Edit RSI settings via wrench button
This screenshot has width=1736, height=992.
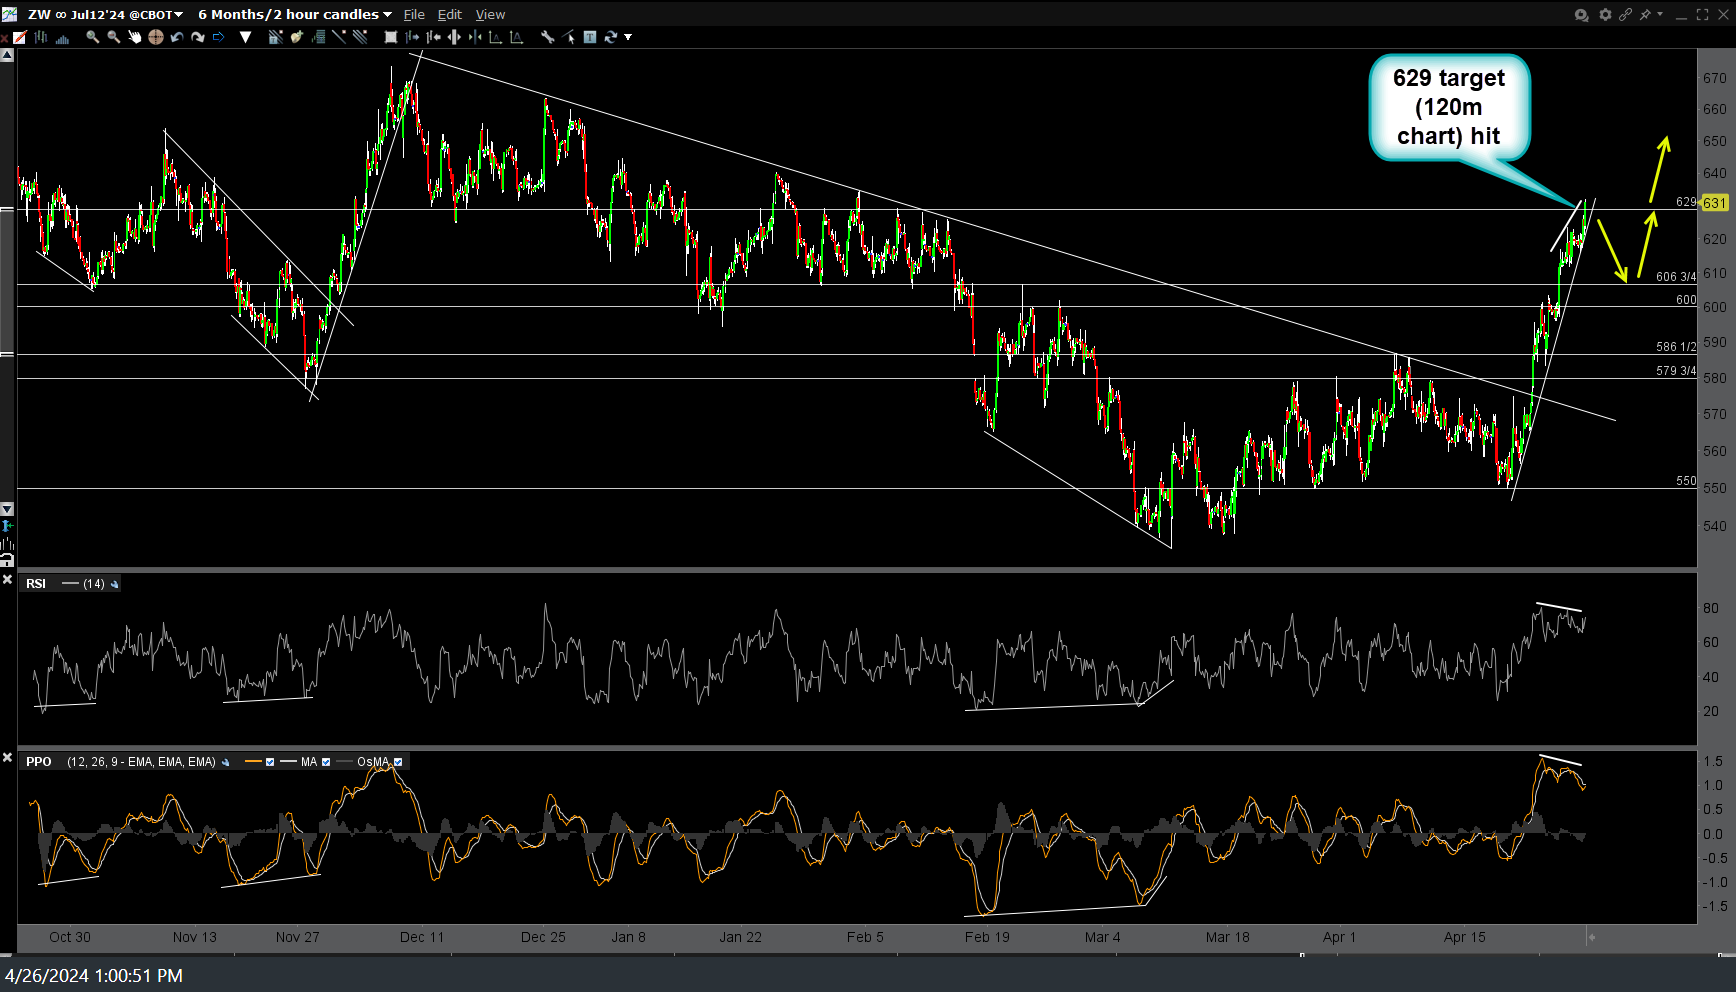115,584
